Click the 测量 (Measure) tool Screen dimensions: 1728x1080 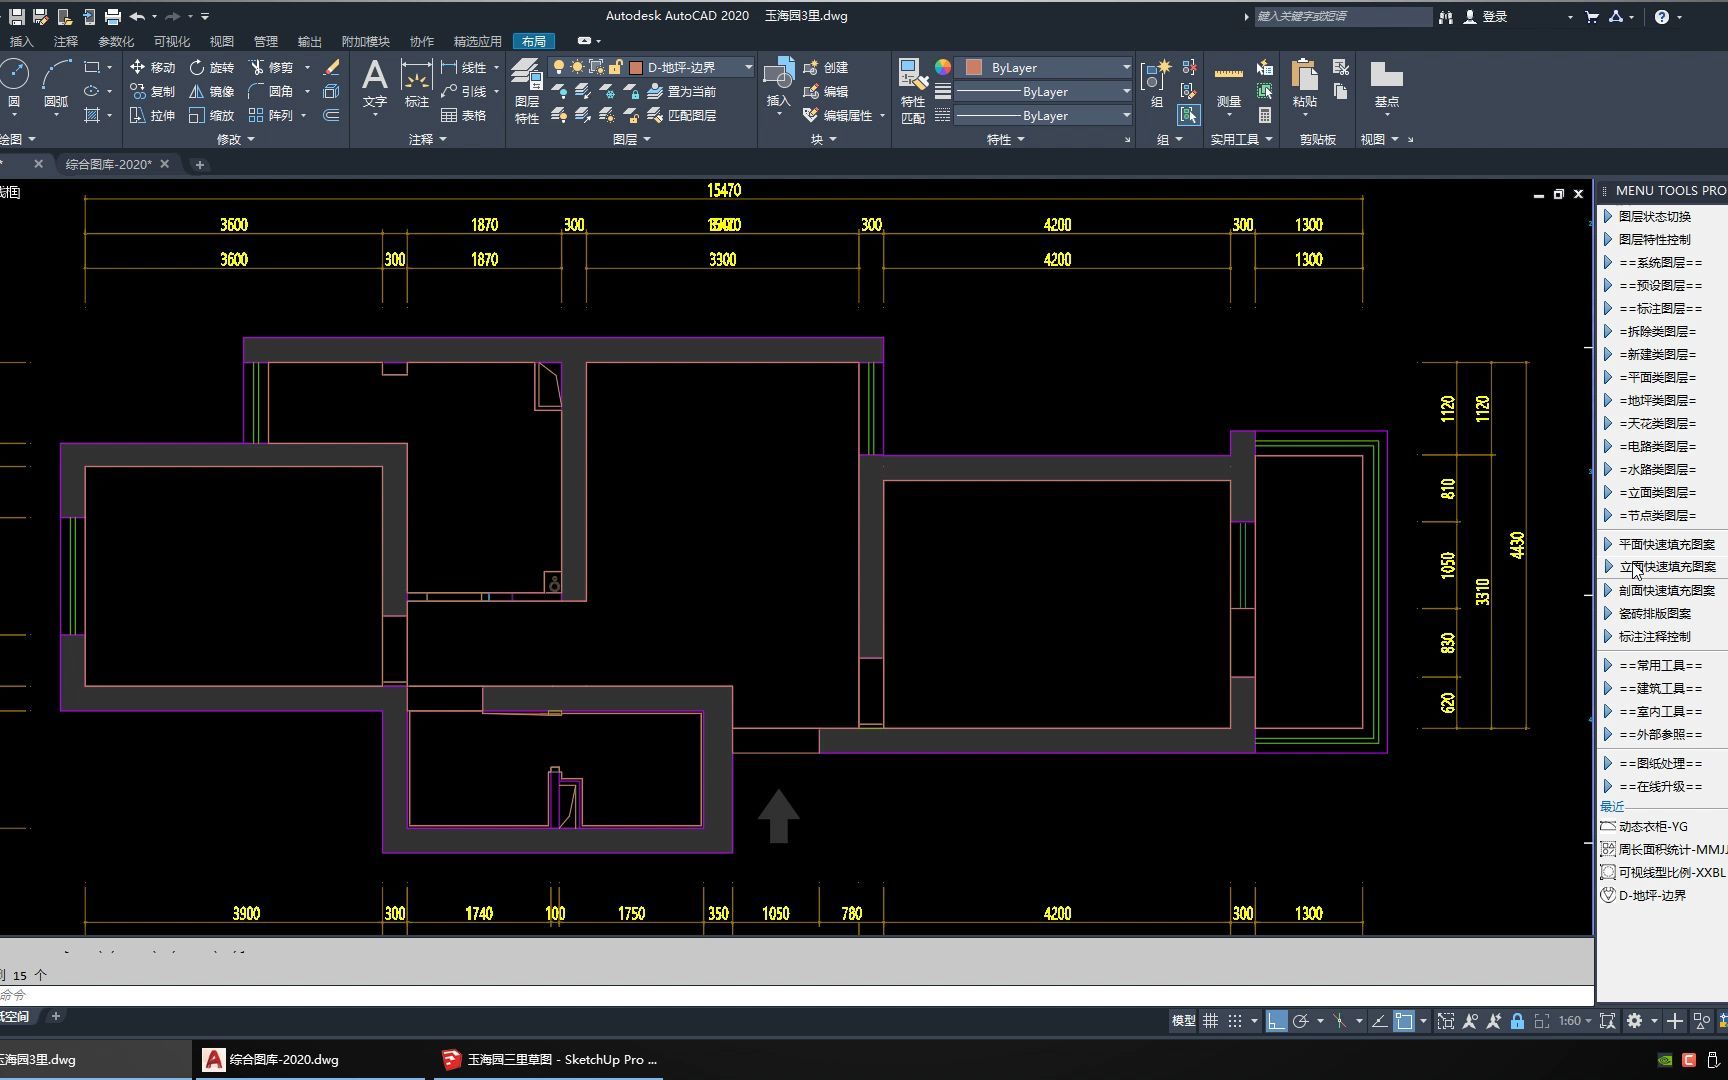click(1228, 84)
